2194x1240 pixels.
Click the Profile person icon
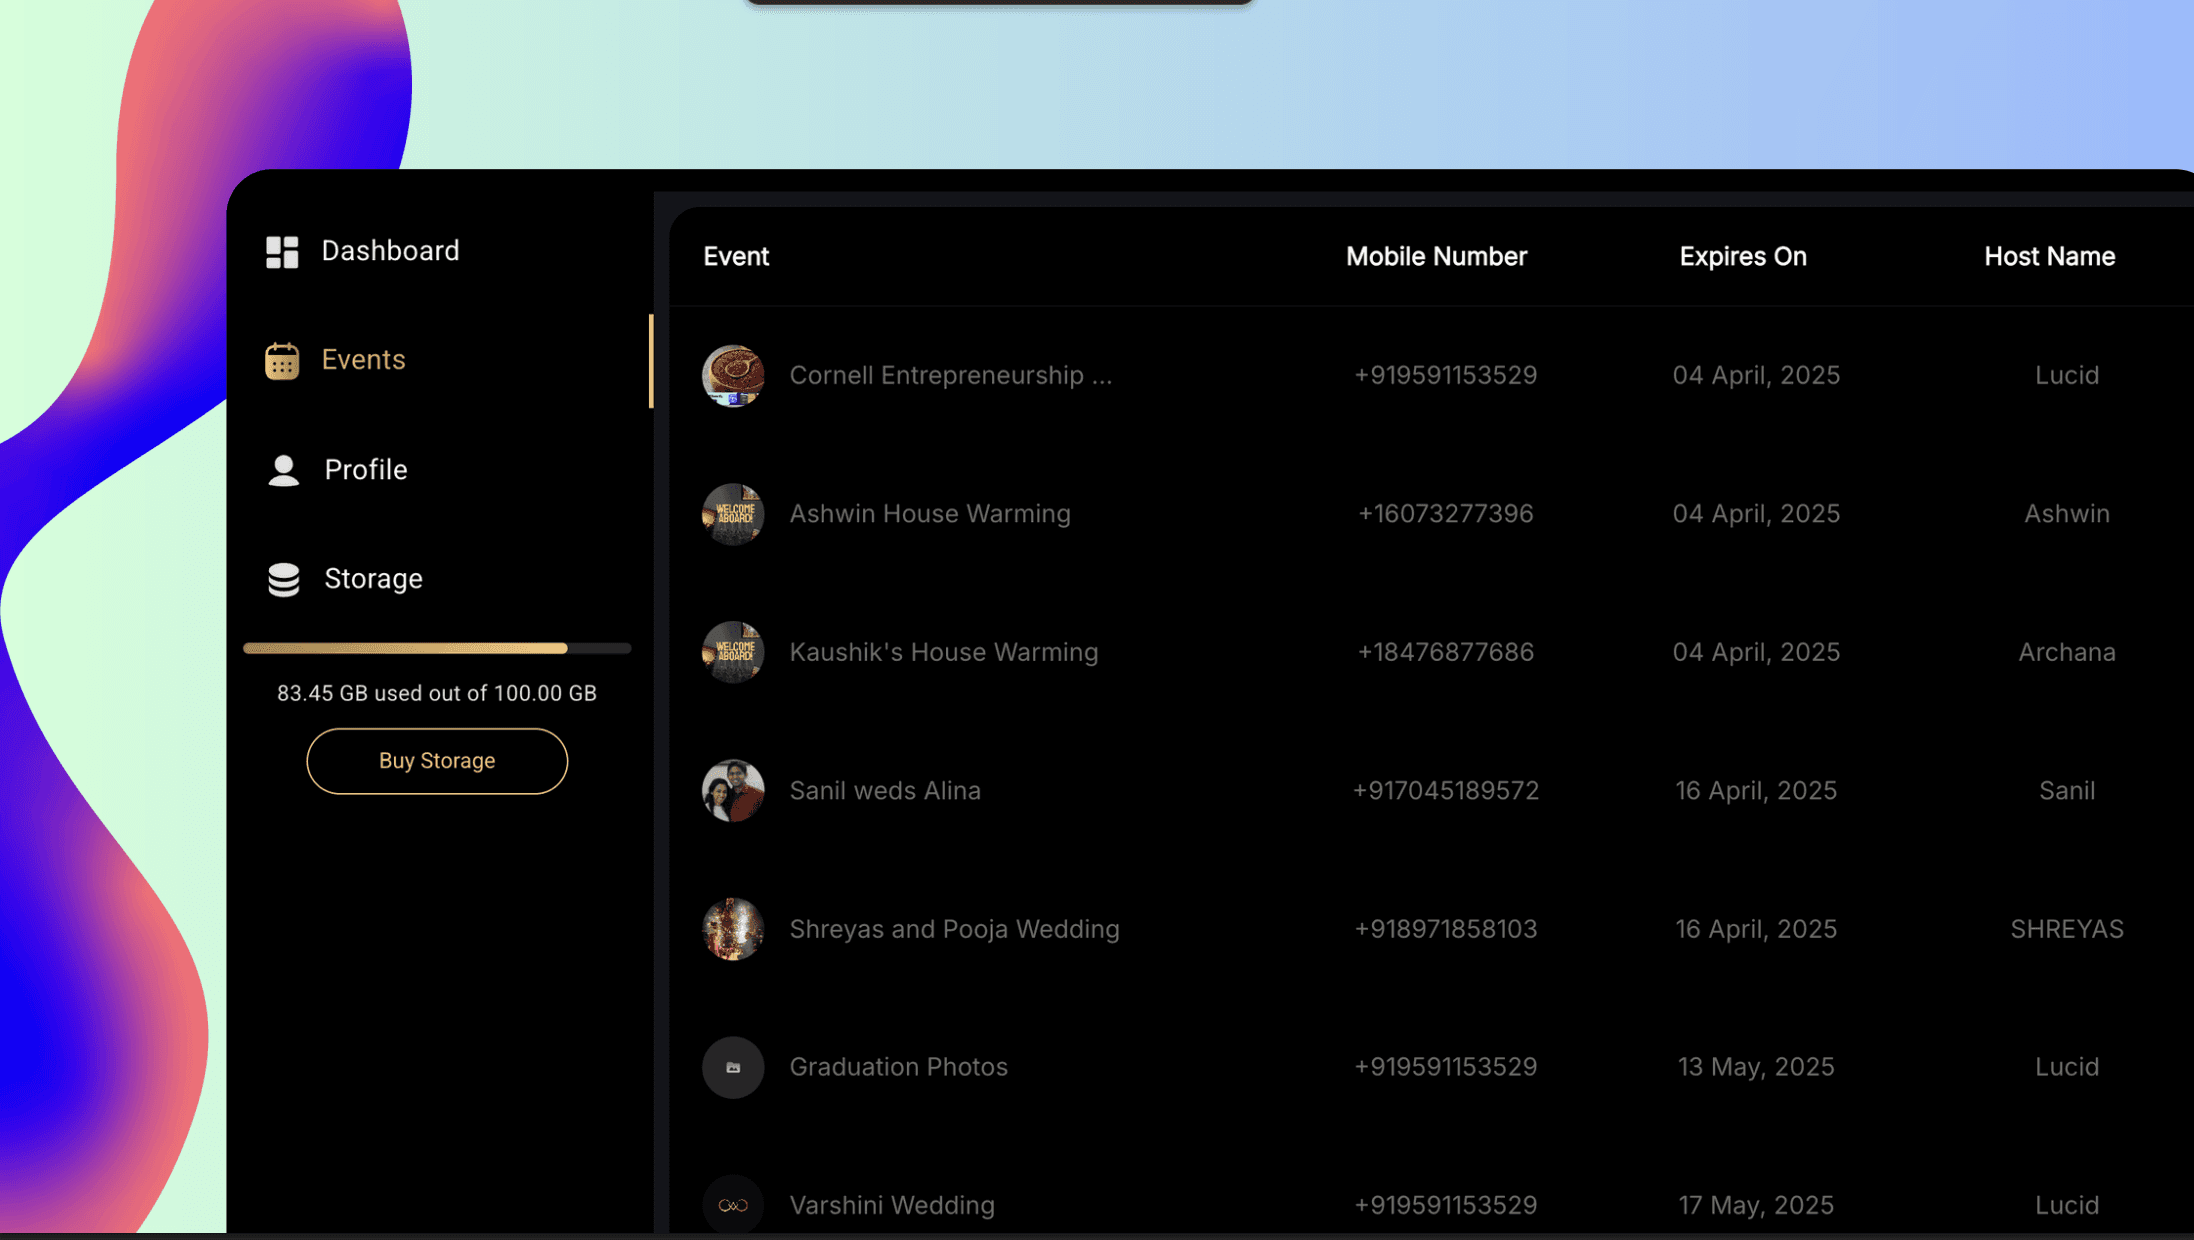284,470
